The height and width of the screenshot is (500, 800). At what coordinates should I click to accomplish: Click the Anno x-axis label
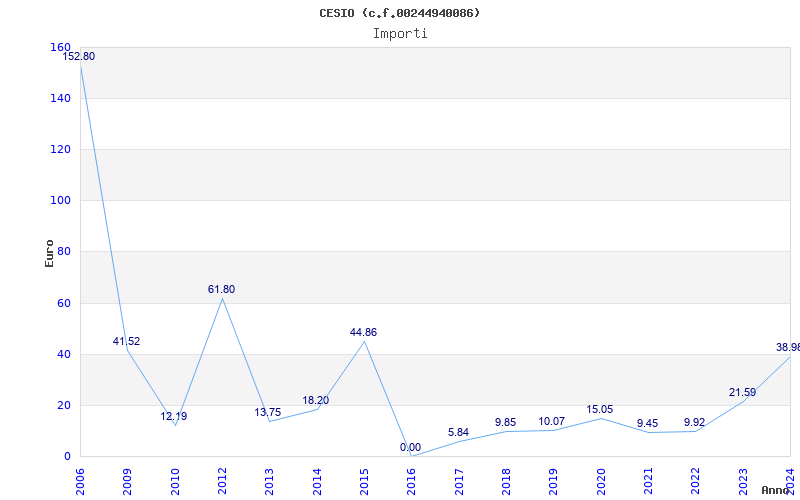[776, 490]
